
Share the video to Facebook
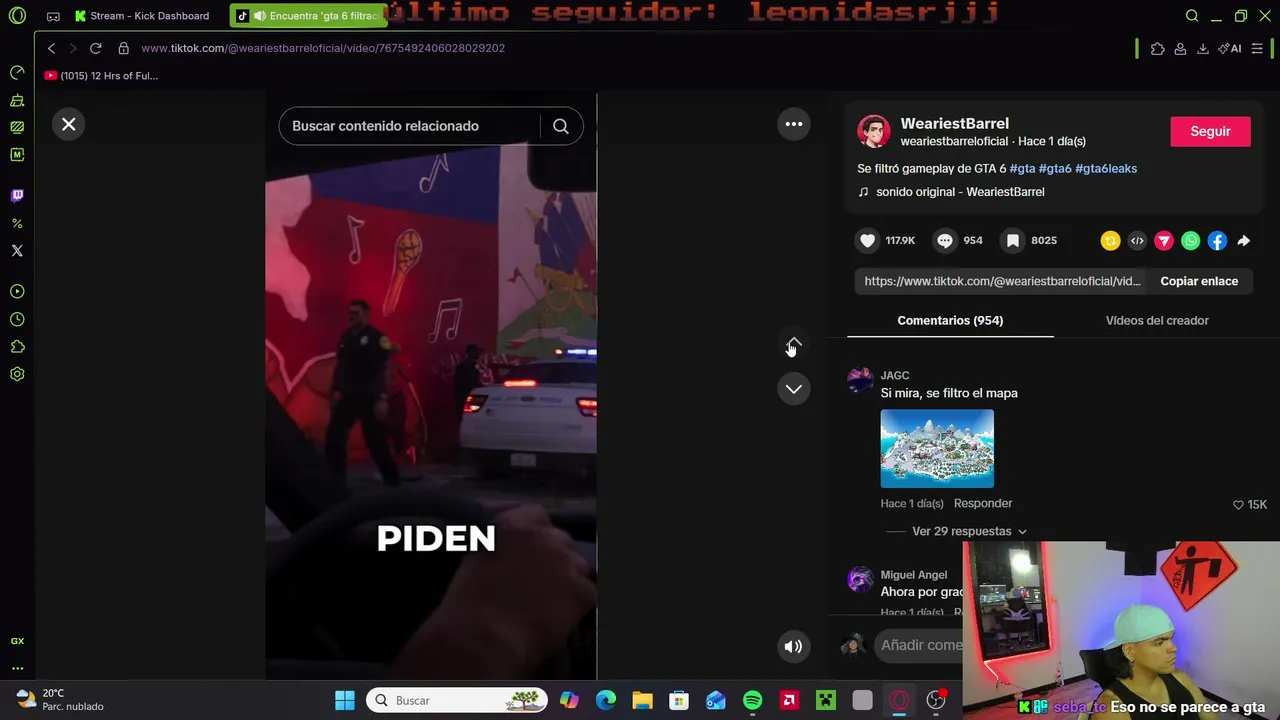1217,240
